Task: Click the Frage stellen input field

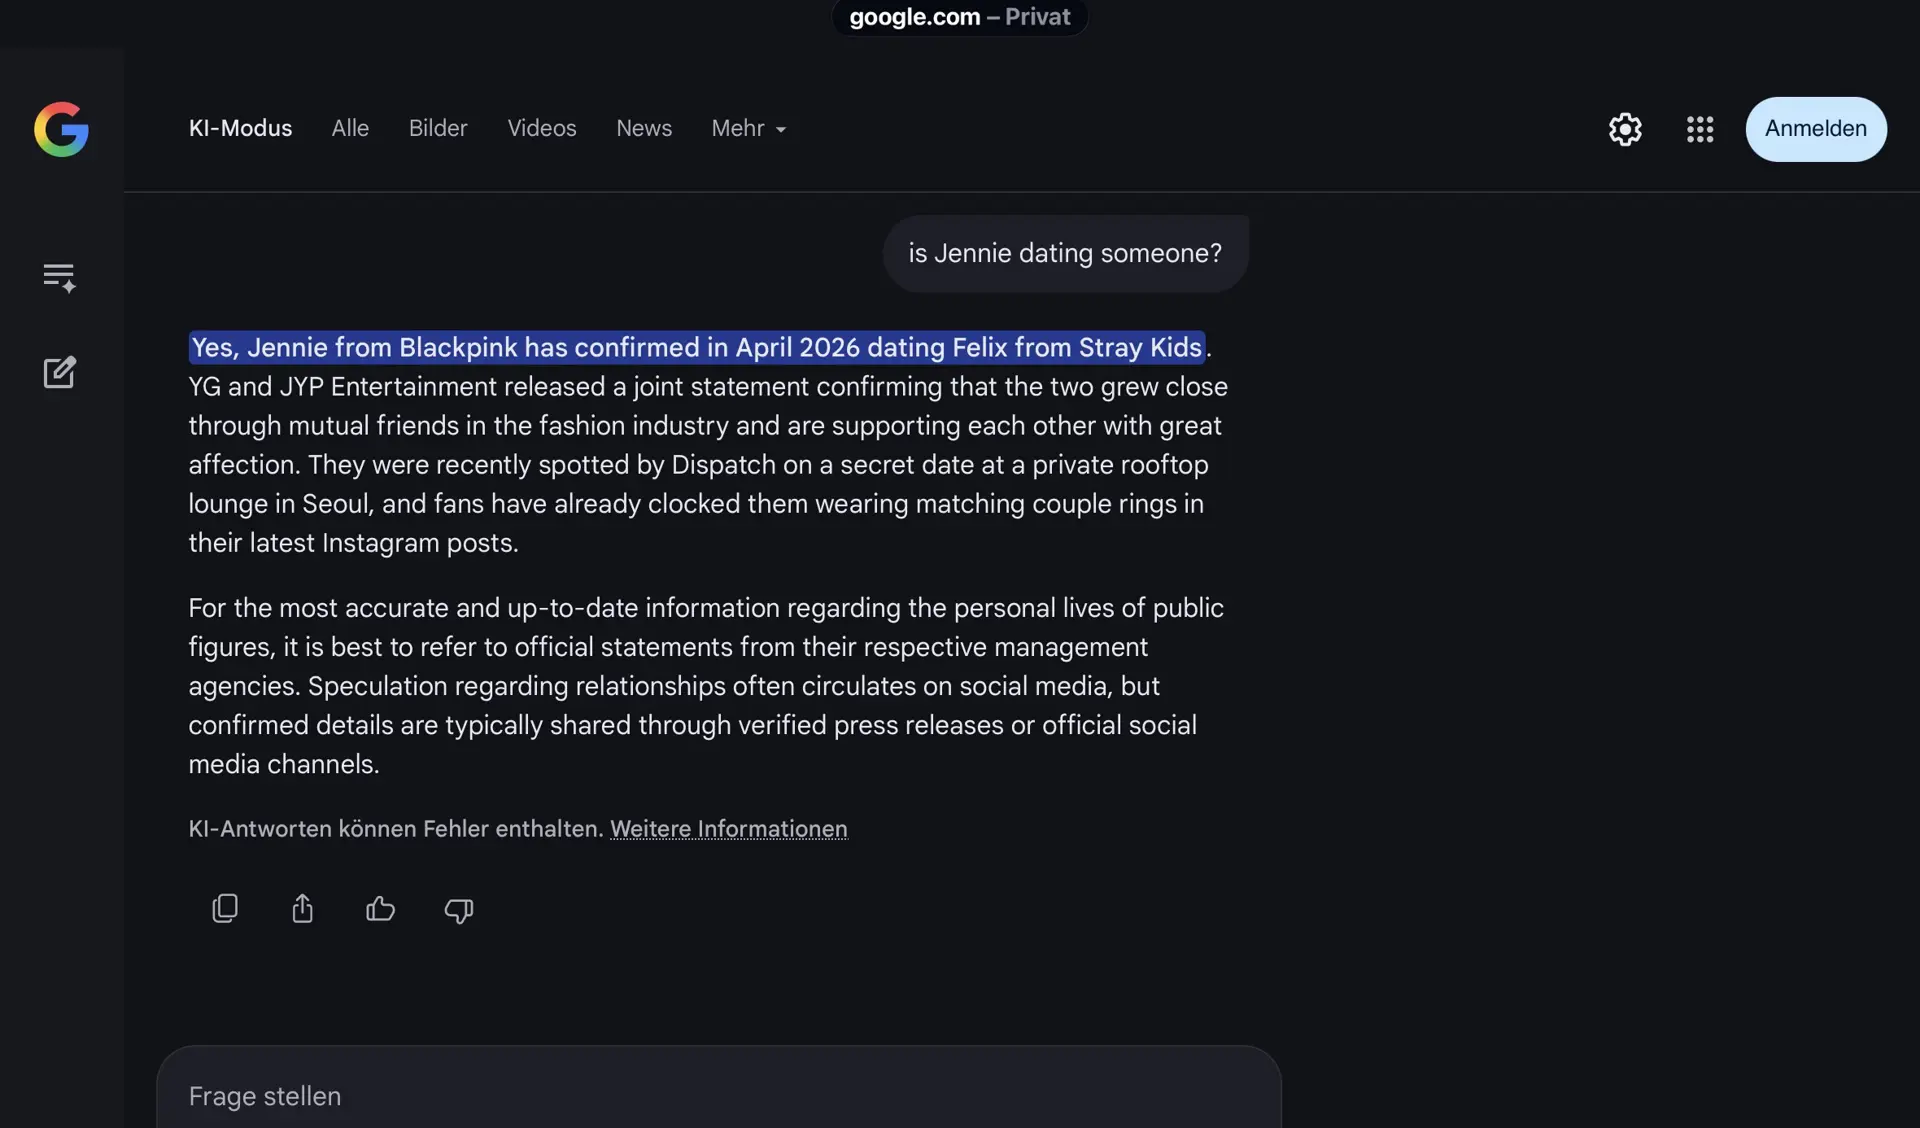Action: click(718, 1096)
